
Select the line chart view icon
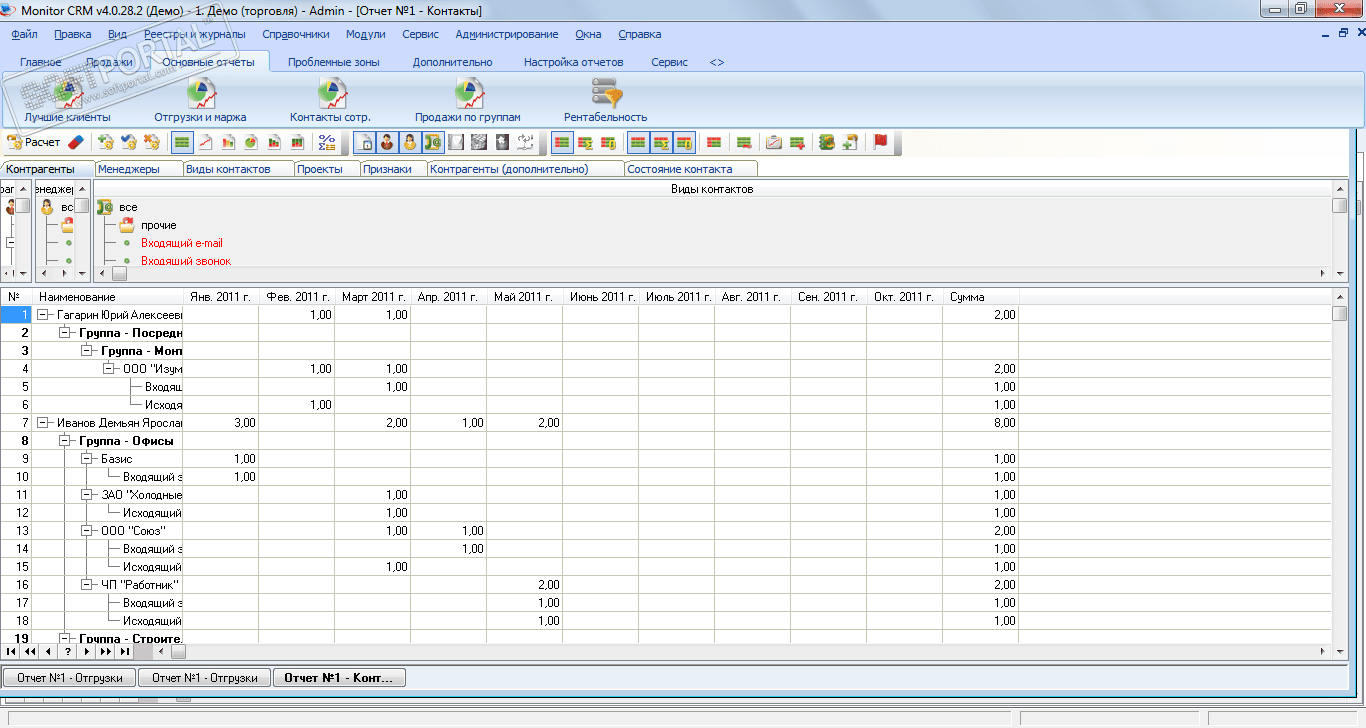[205, 143]
